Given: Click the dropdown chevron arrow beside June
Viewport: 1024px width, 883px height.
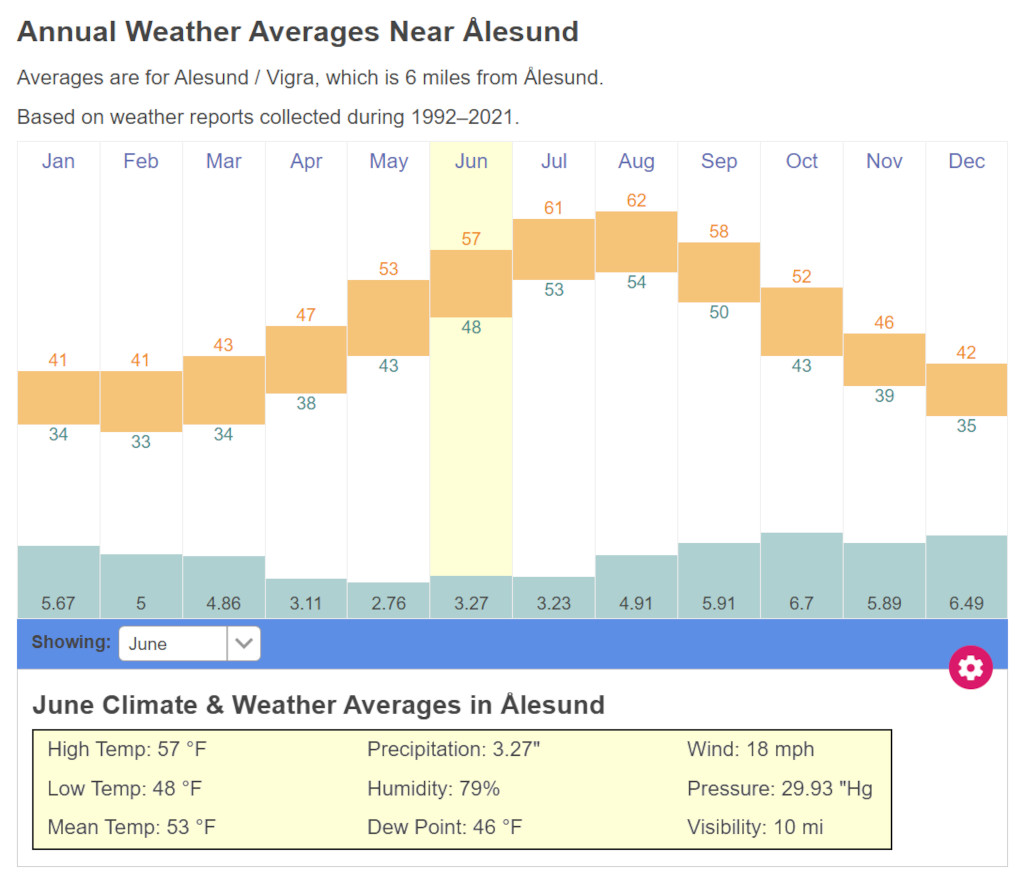Looking at the screenshot, I should pyautogui.click(x=243, y=643).
